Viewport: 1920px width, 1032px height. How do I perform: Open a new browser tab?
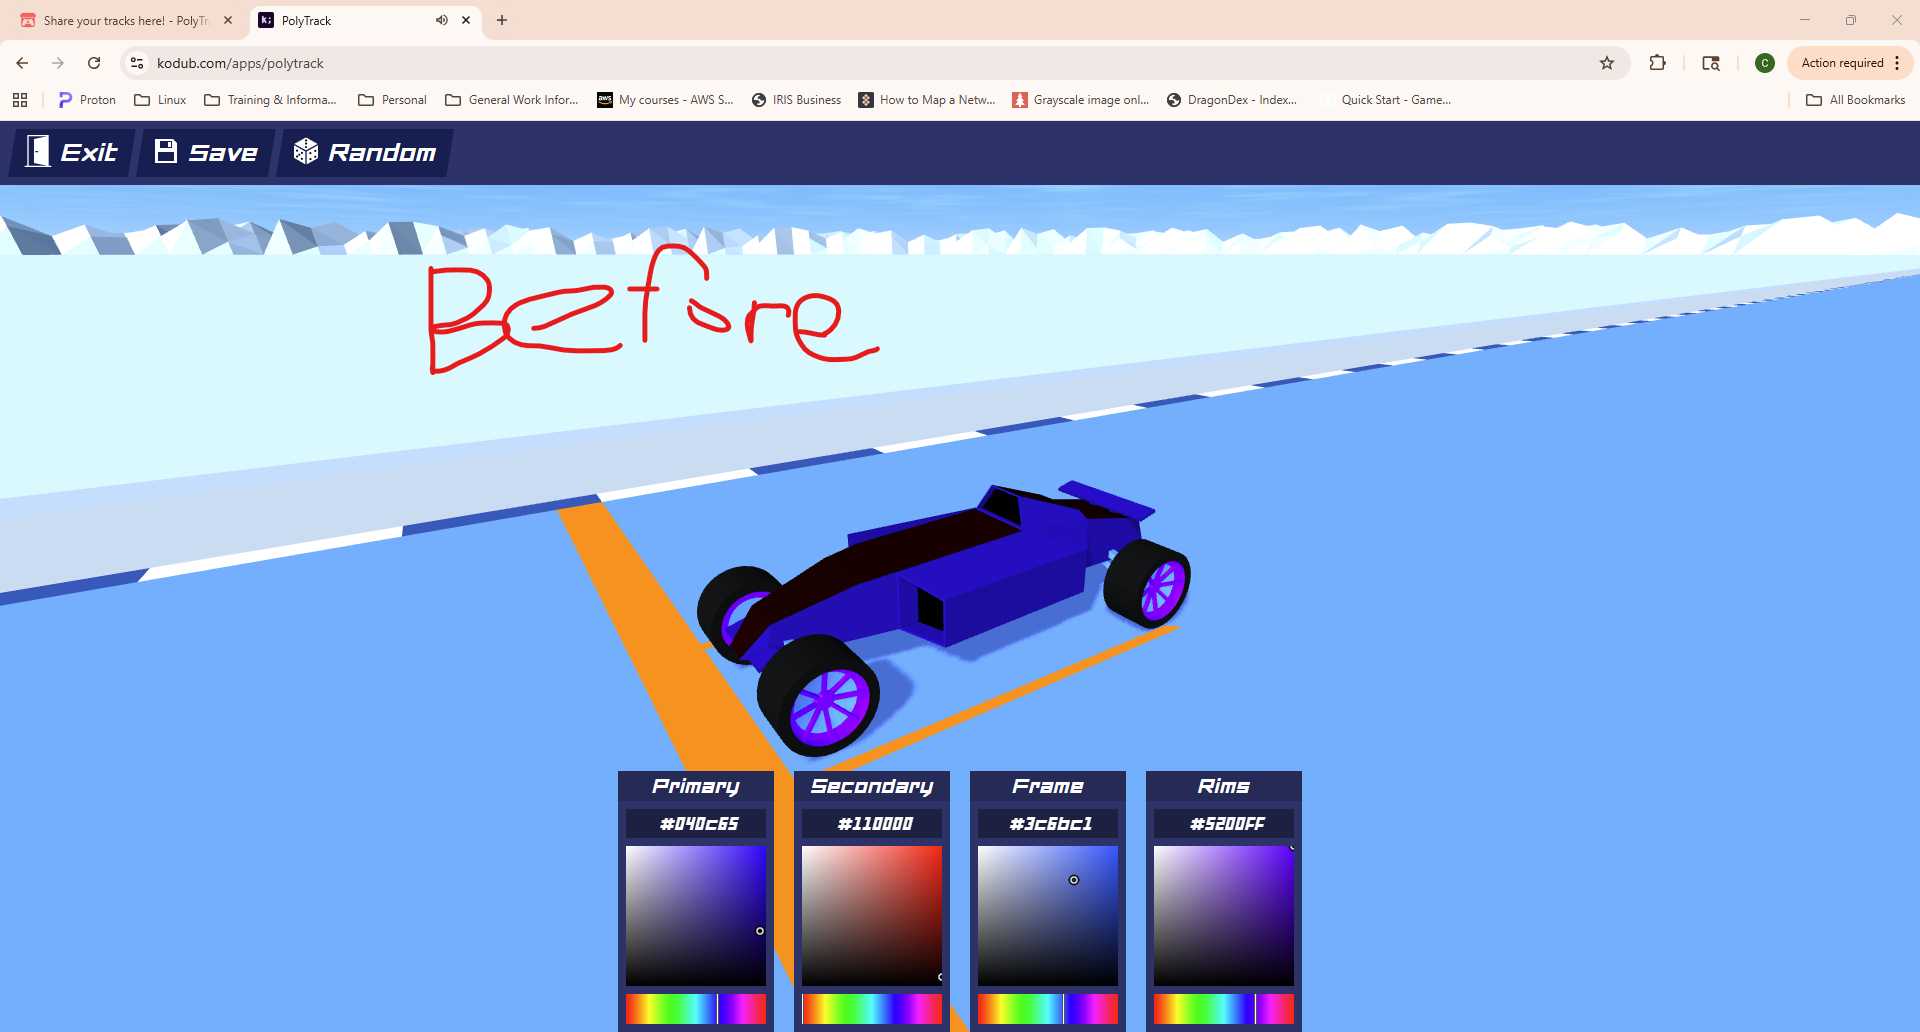[502, 20]
